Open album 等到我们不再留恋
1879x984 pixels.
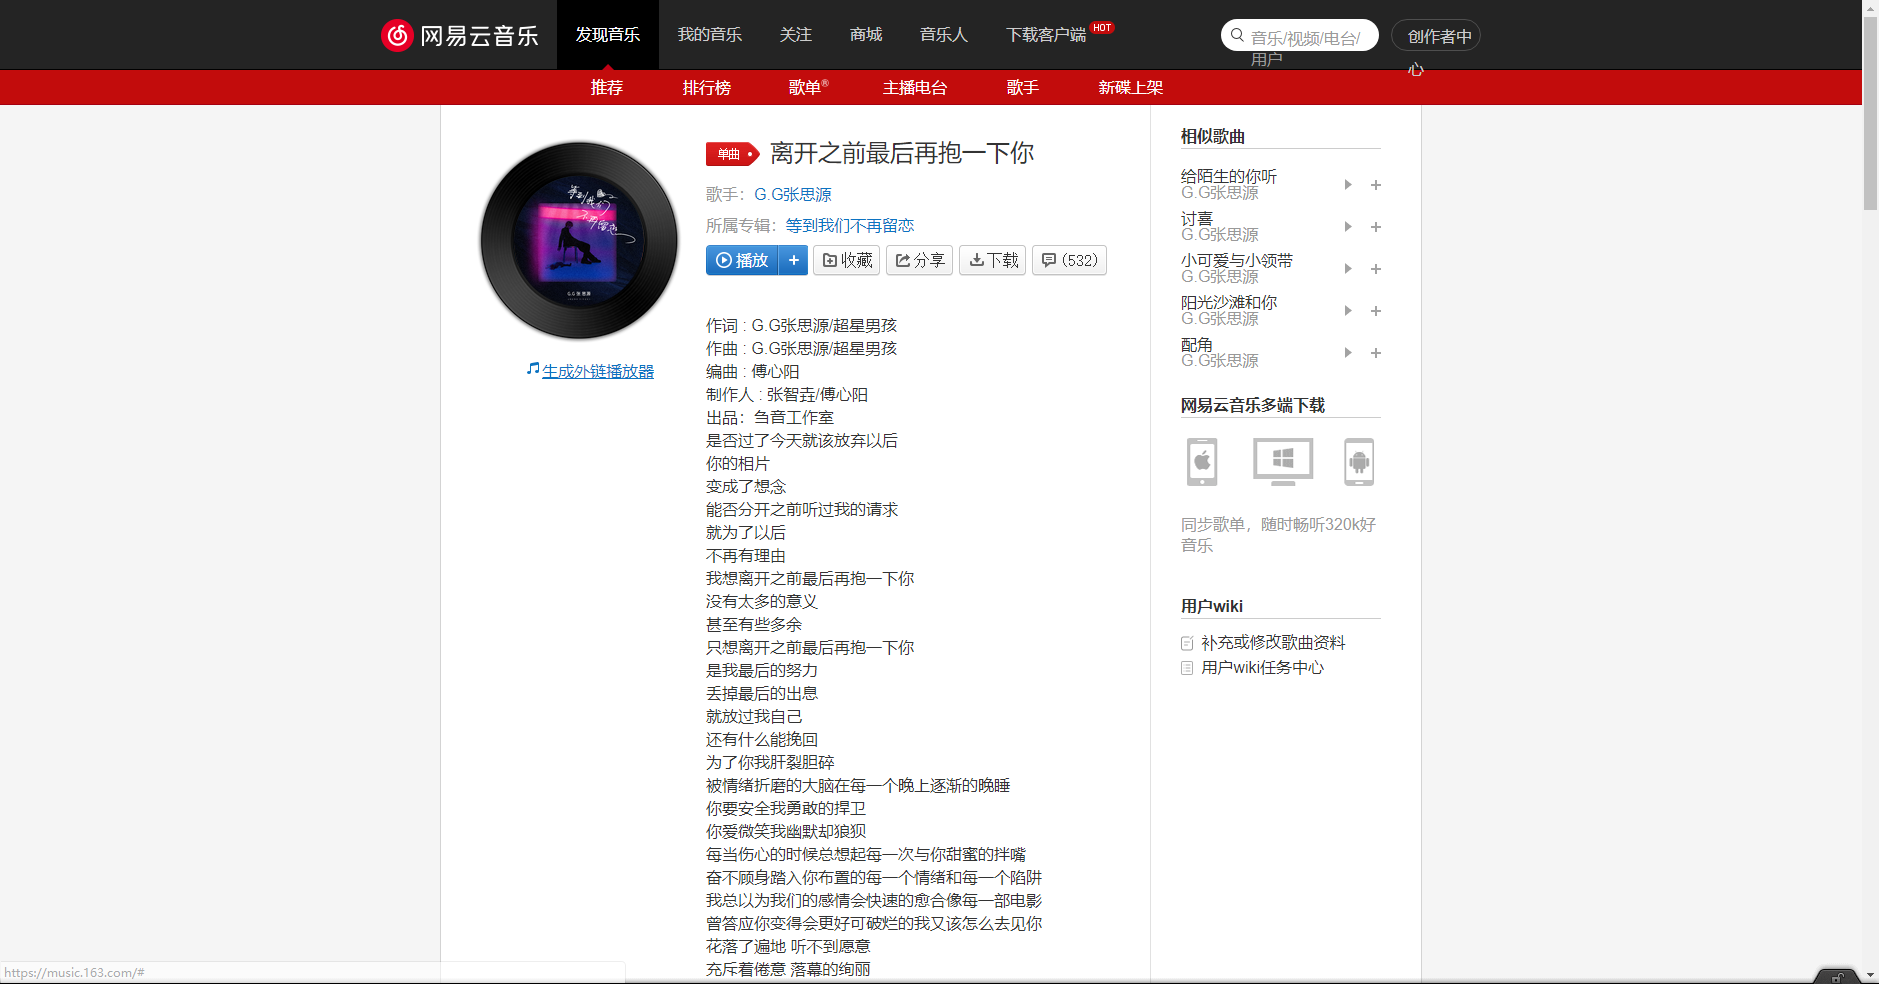click(x=849, y=225)
